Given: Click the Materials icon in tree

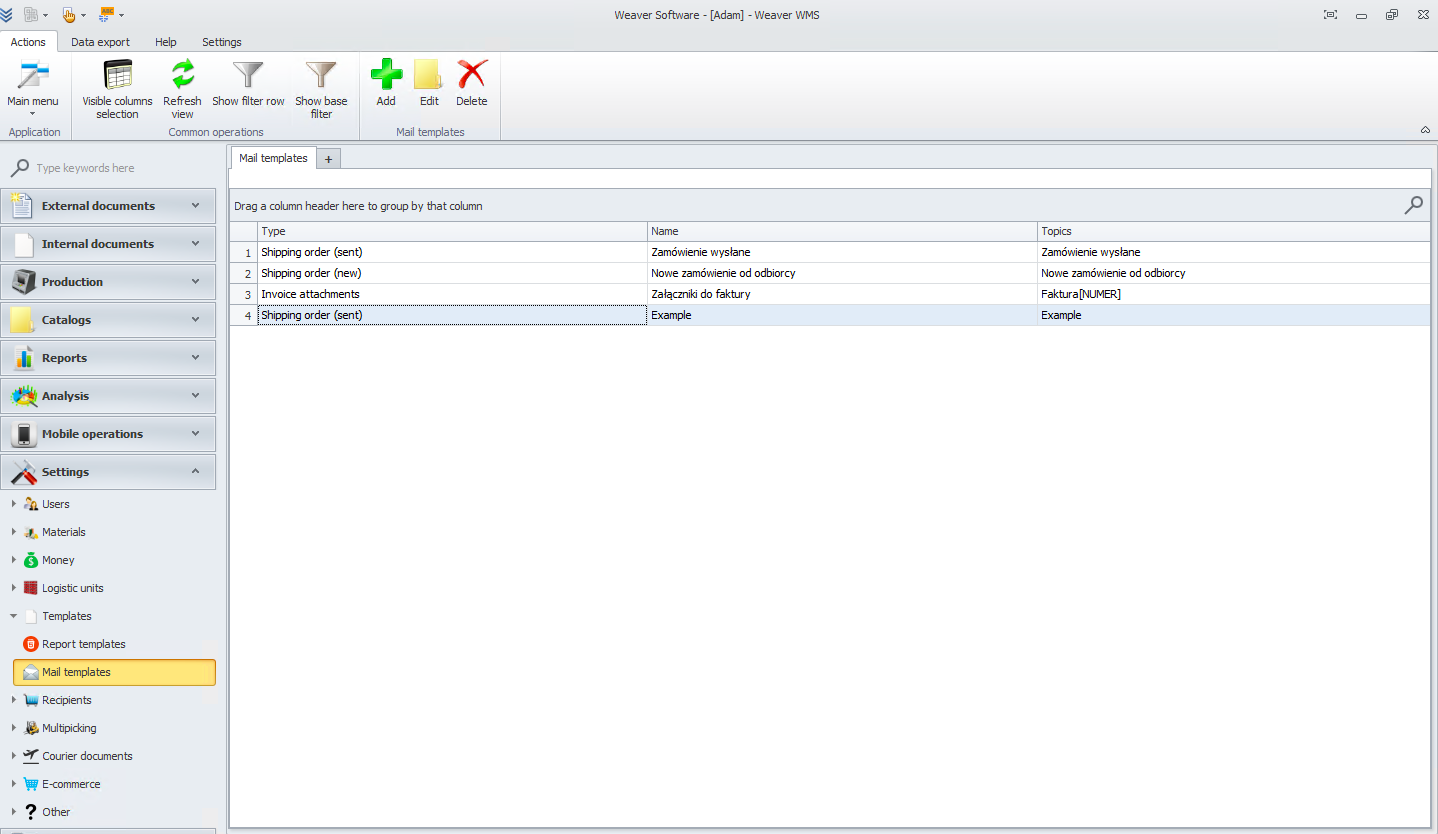Looking at the screenshot, I should 31,532.
